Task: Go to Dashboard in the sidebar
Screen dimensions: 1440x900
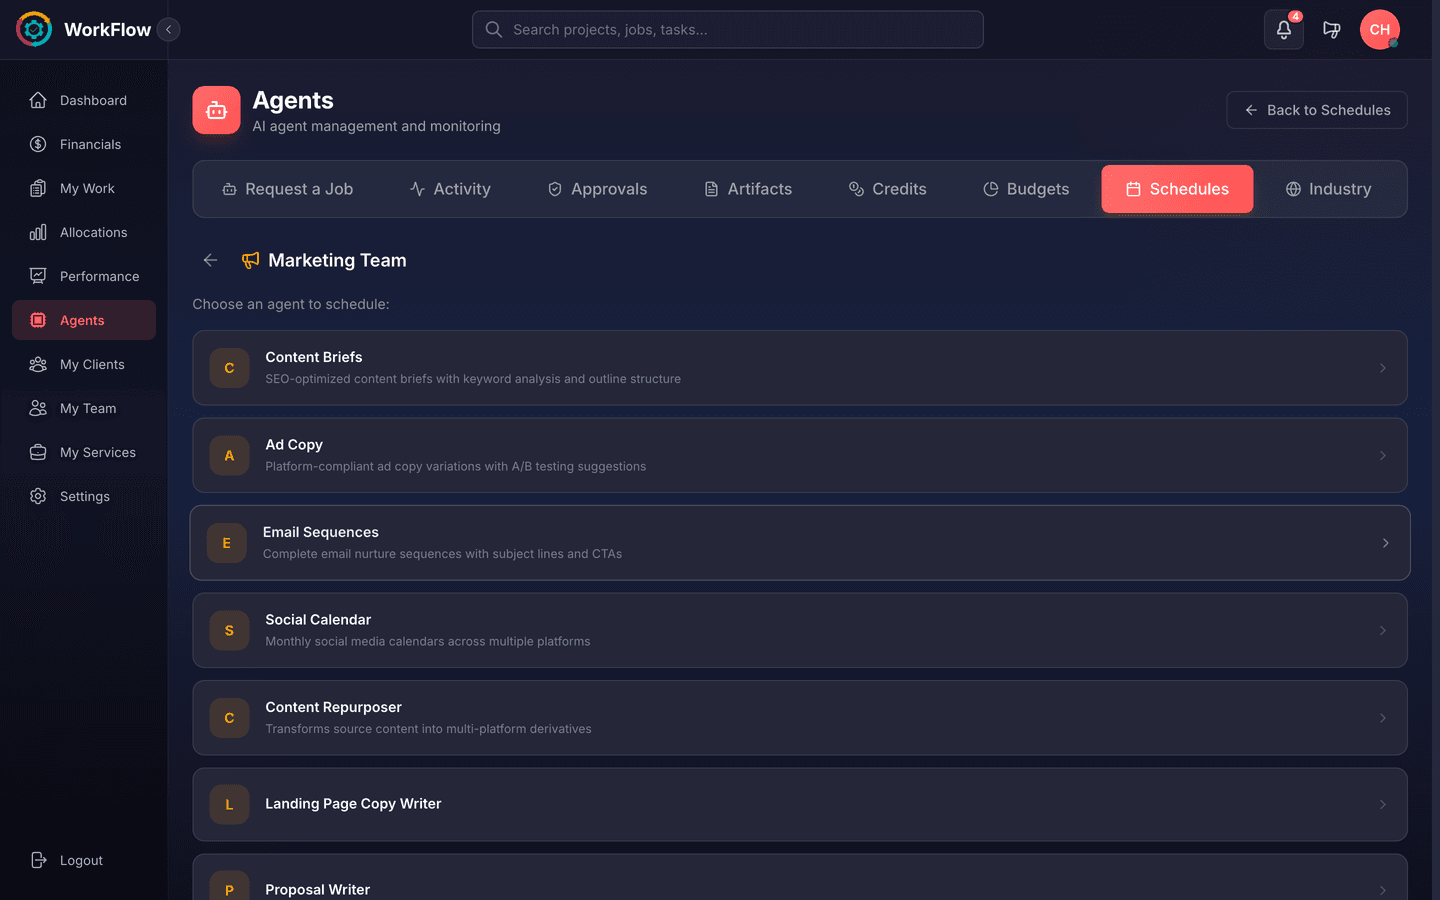Action: (84, 100)
